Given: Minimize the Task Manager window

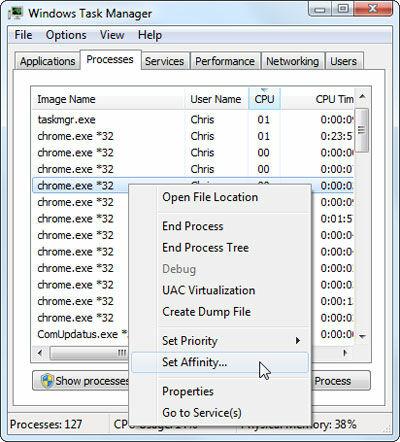Looking at the screenshot, I should point(320,9).
